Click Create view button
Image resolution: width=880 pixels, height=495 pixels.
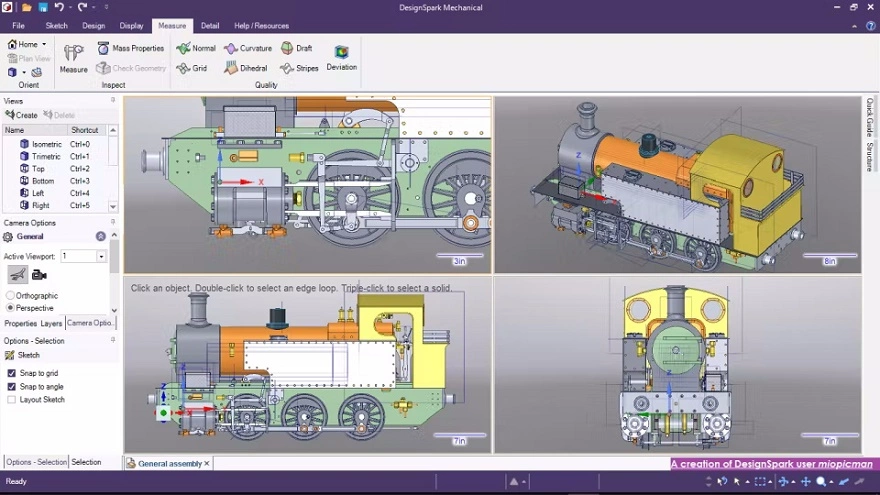(x=21, y=115)
